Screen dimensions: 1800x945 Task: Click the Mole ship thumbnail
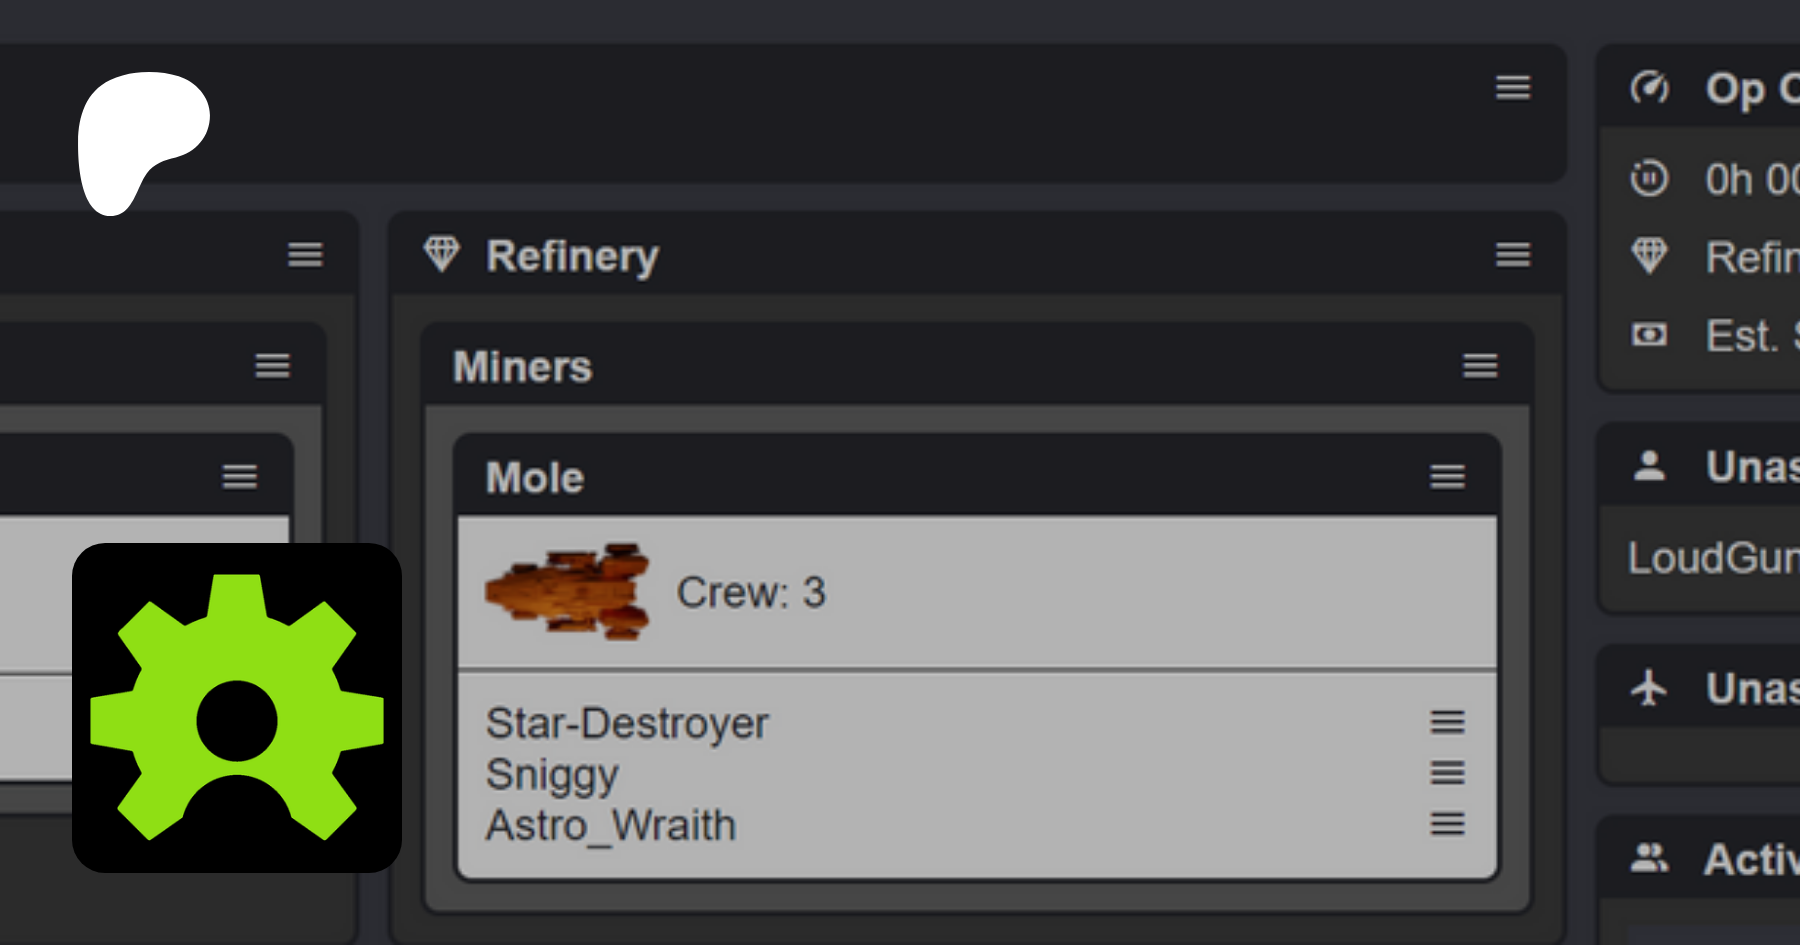point(568,592)
